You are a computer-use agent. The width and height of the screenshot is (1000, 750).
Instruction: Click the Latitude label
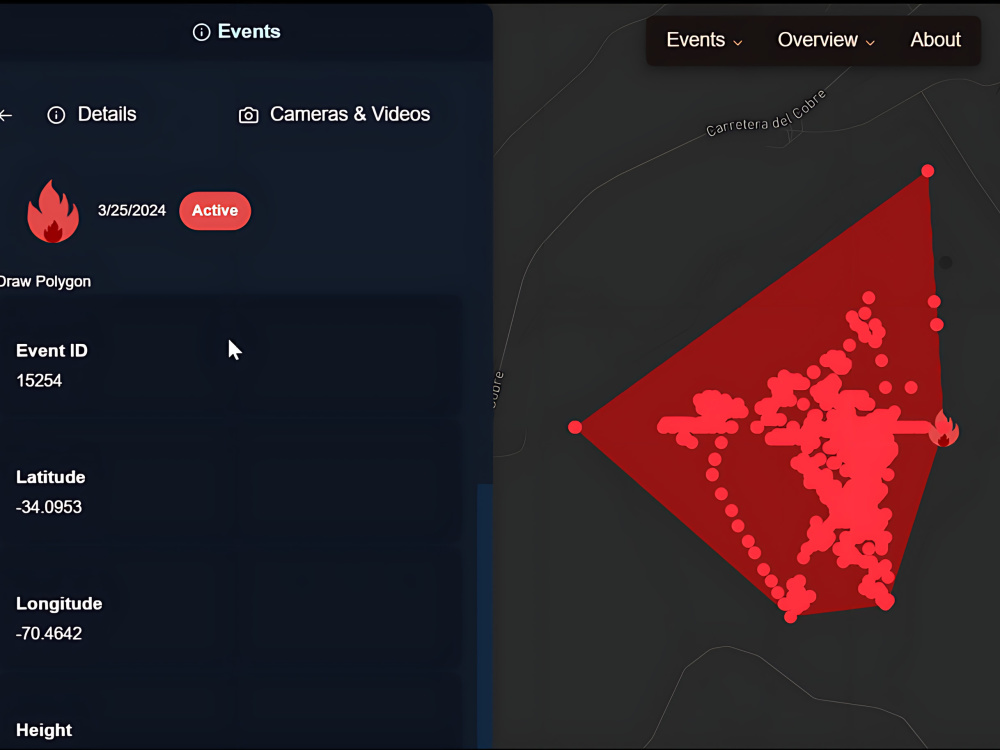50,477
